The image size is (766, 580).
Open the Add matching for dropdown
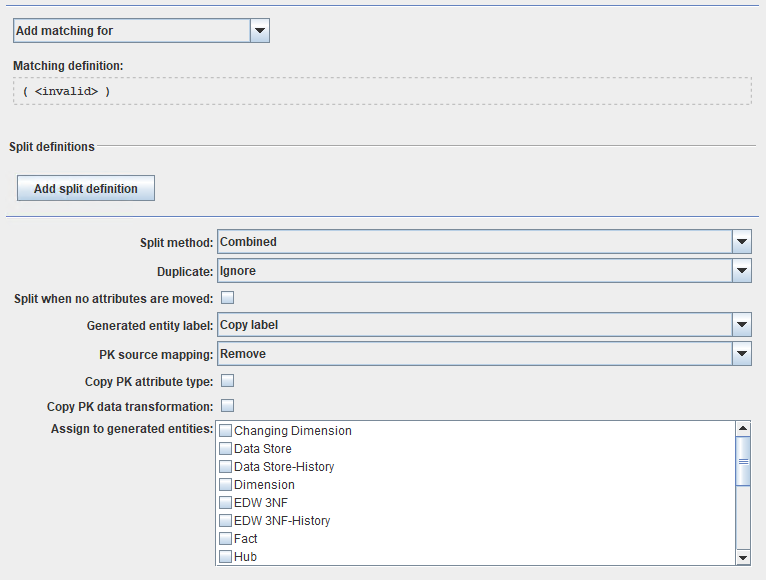tap(260, 31)
